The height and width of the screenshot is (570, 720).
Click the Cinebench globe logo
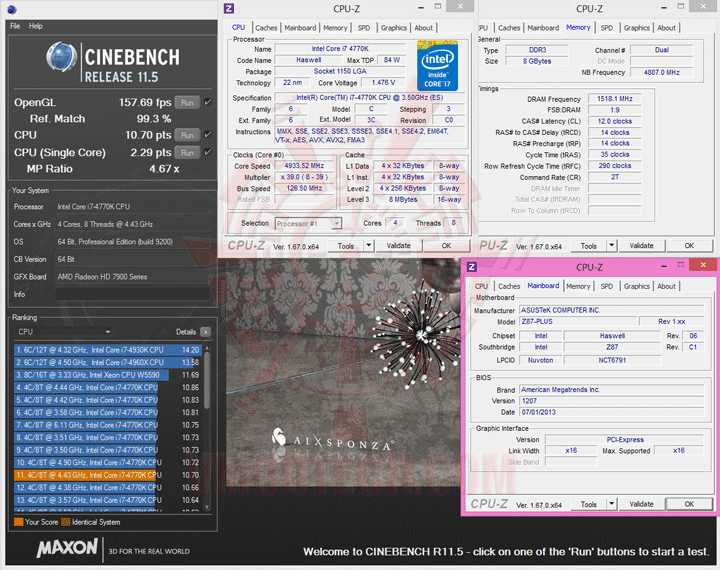point(62,57)
